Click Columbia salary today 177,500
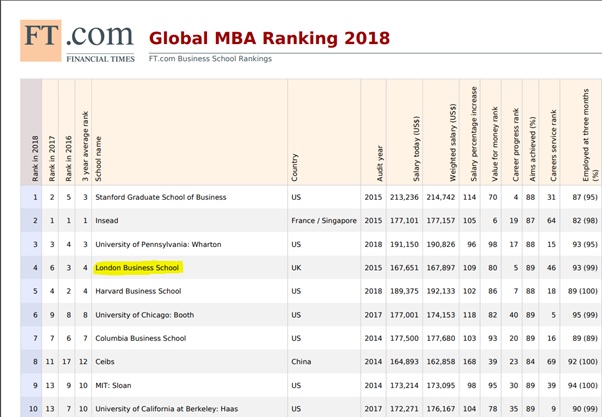Screen dimensions: 602x417 click(x=404, y=338)
